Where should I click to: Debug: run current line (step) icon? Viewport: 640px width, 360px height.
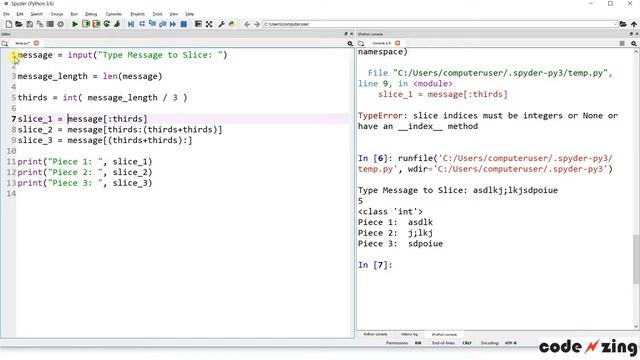pos(142,24)
